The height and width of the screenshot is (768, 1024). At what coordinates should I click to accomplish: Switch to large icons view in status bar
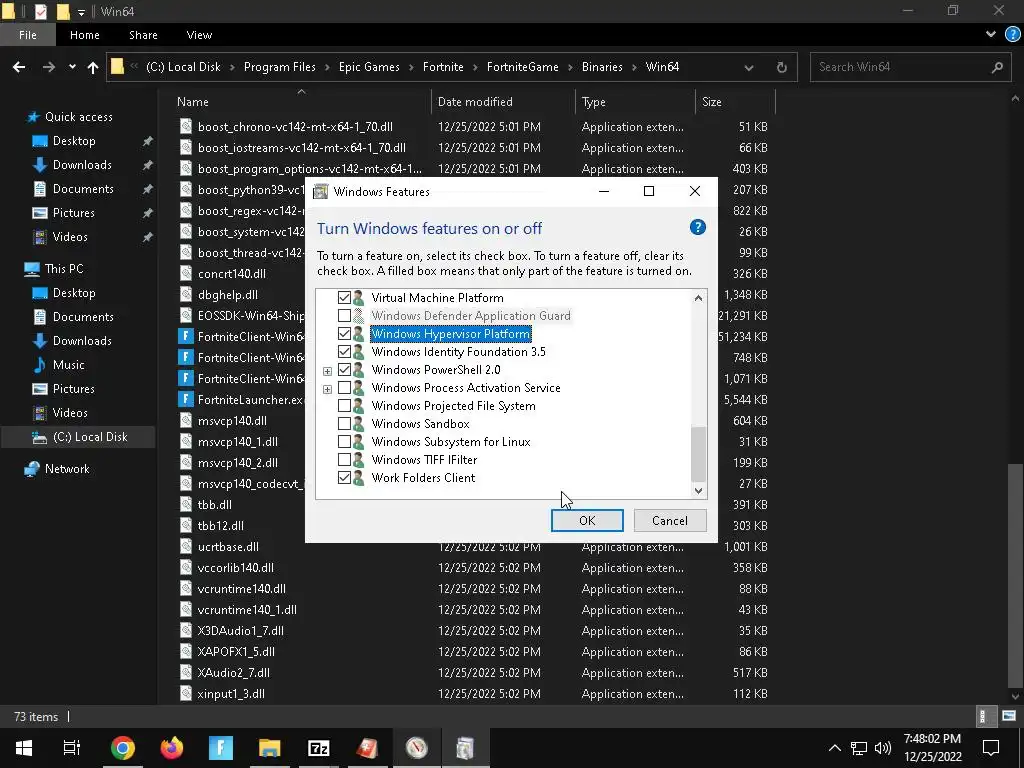(x=1008, y=716)
